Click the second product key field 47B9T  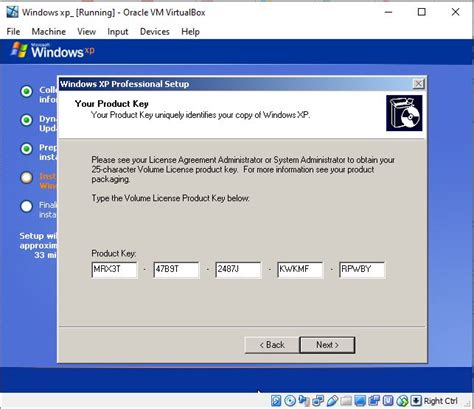(176, 269)
